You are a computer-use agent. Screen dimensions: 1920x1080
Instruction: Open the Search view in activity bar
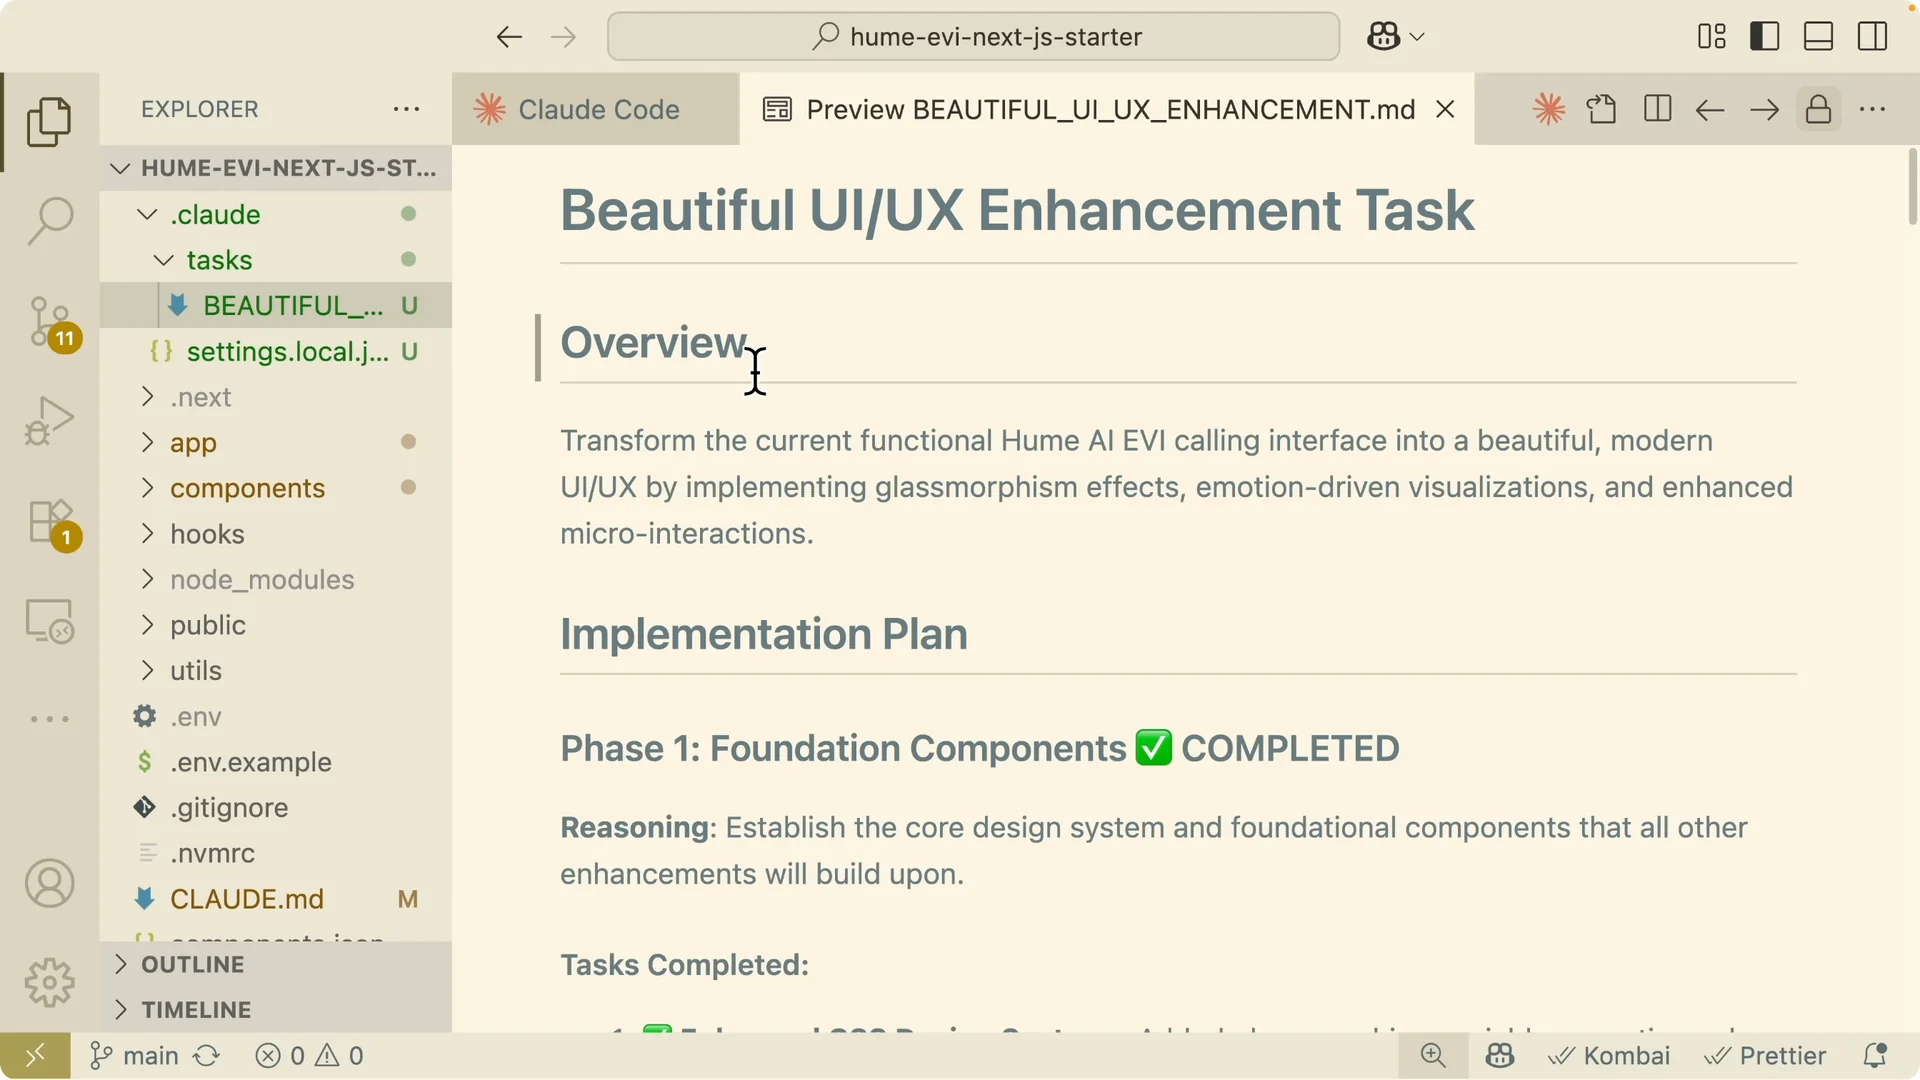pyautogui.click(x=49, y=221)
